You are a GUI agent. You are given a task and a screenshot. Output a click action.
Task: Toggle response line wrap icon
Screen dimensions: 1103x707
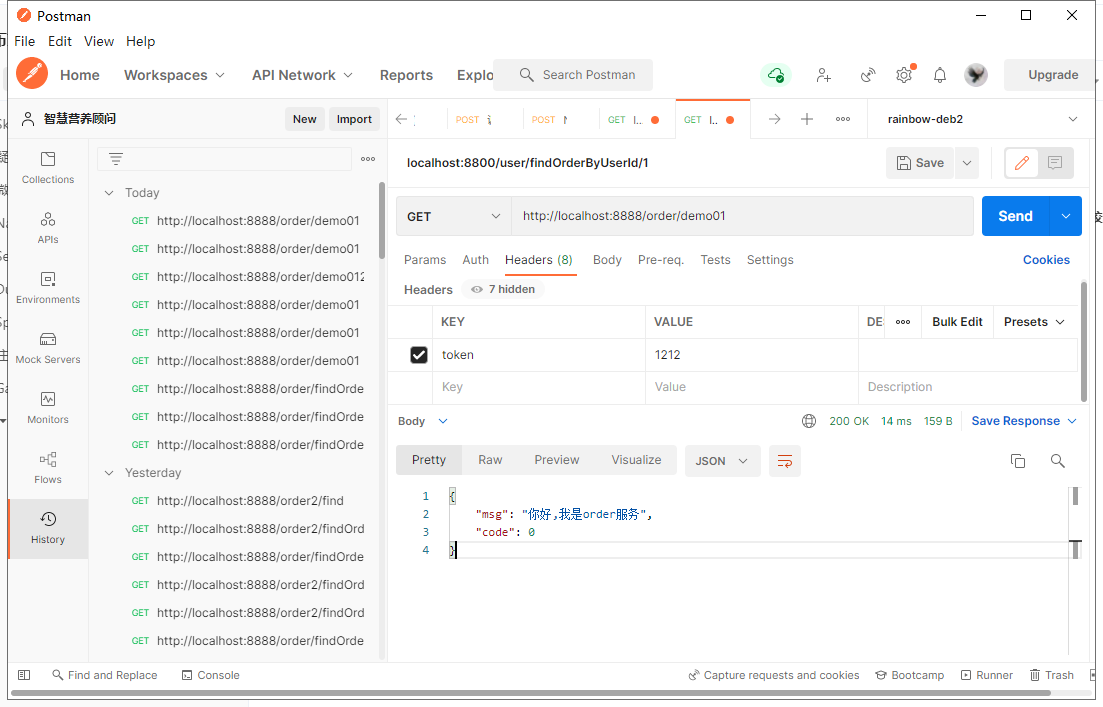[785, 461]
